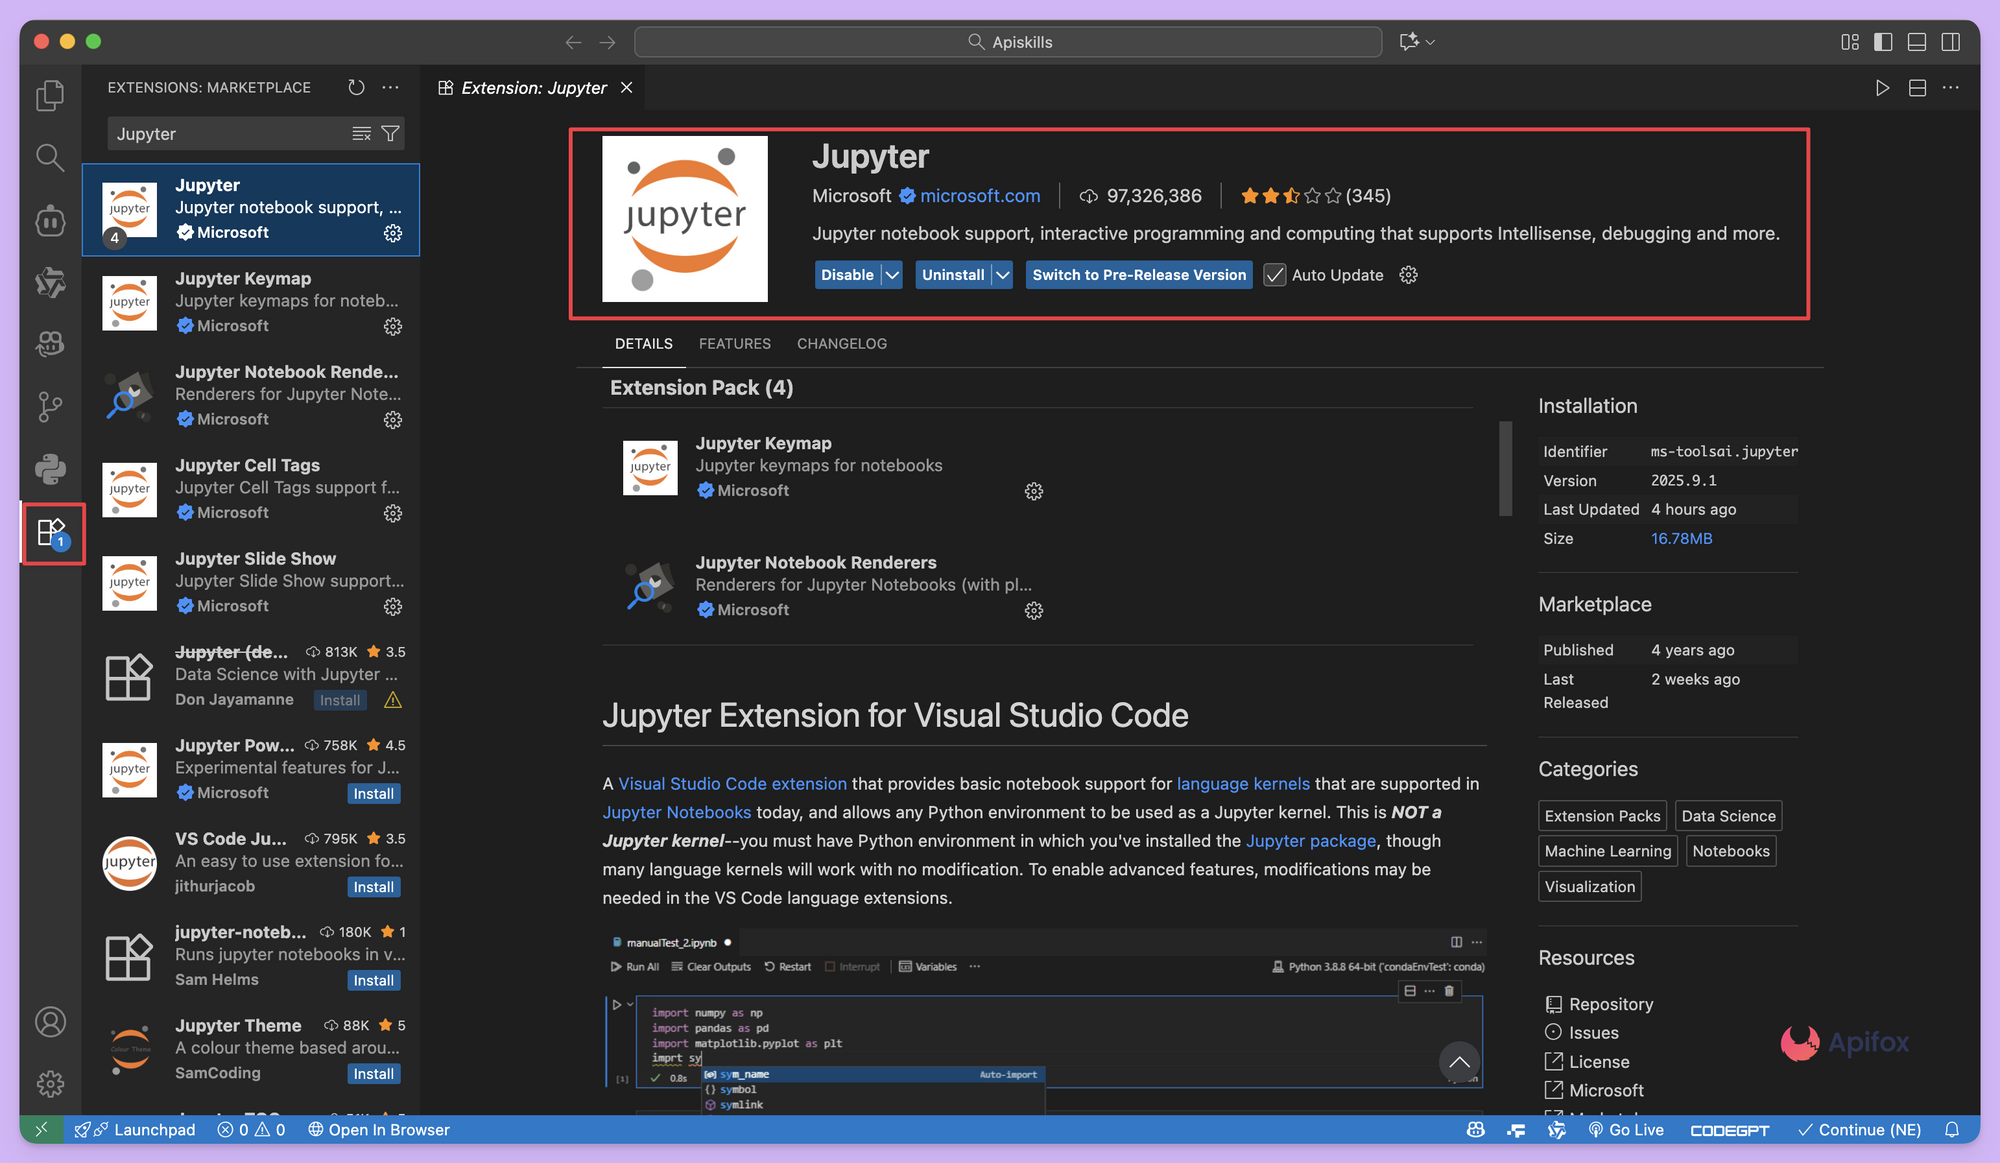Viewport: 2000px width, 1163px height.
Task: Open the extensions filter icon
Action: (391, 133)
